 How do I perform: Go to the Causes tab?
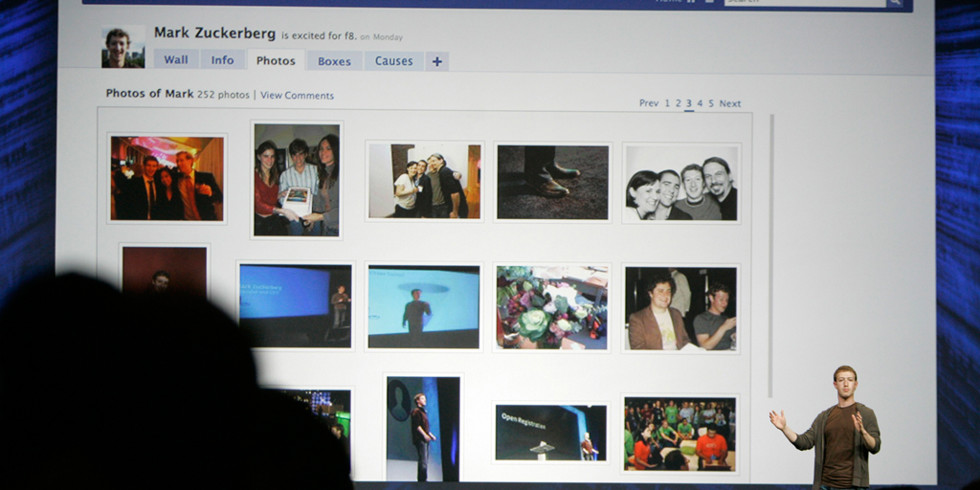pos(394,61)
